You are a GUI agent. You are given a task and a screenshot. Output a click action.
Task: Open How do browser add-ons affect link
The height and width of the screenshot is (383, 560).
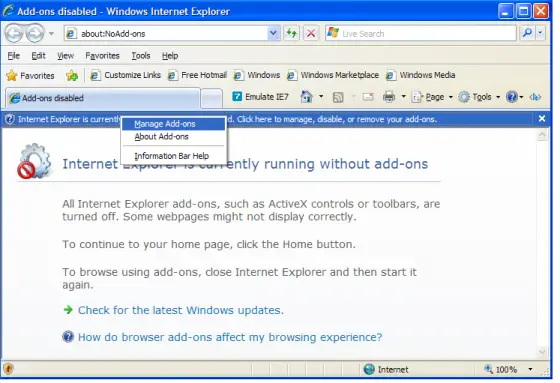[x=230, y=337]
